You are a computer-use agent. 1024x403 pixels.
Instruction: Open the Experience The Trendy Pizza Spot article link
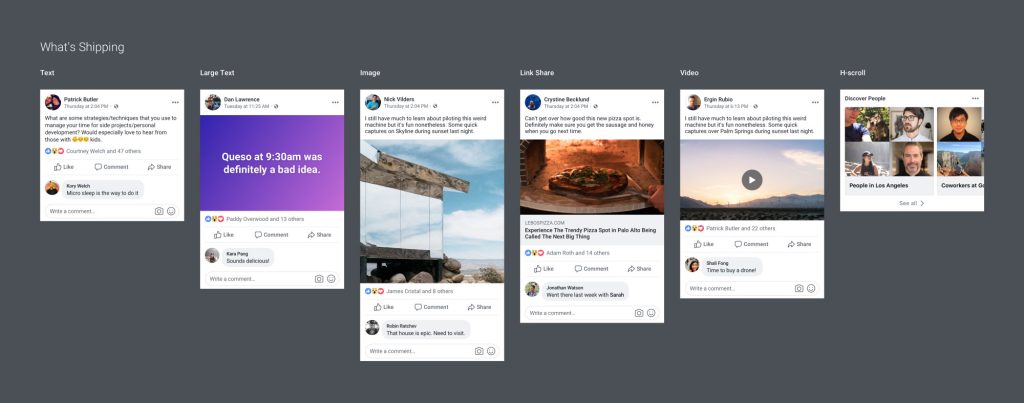coord(591,234)
